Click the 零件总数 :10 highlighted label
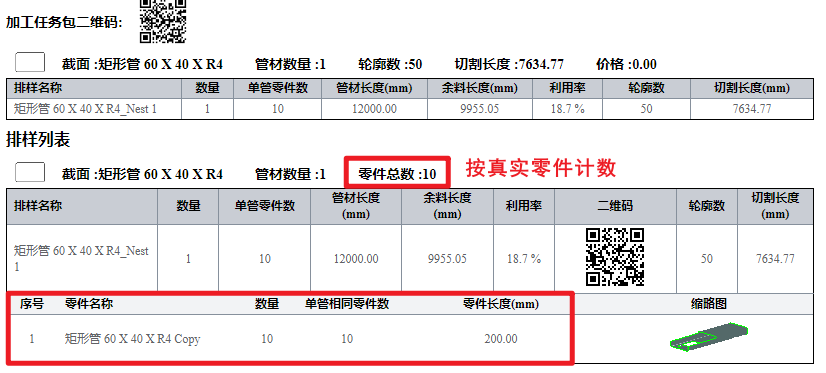Image resolution: width=826 pixels, height=373 pixels. pyautogui.click(x=397, y=173)
